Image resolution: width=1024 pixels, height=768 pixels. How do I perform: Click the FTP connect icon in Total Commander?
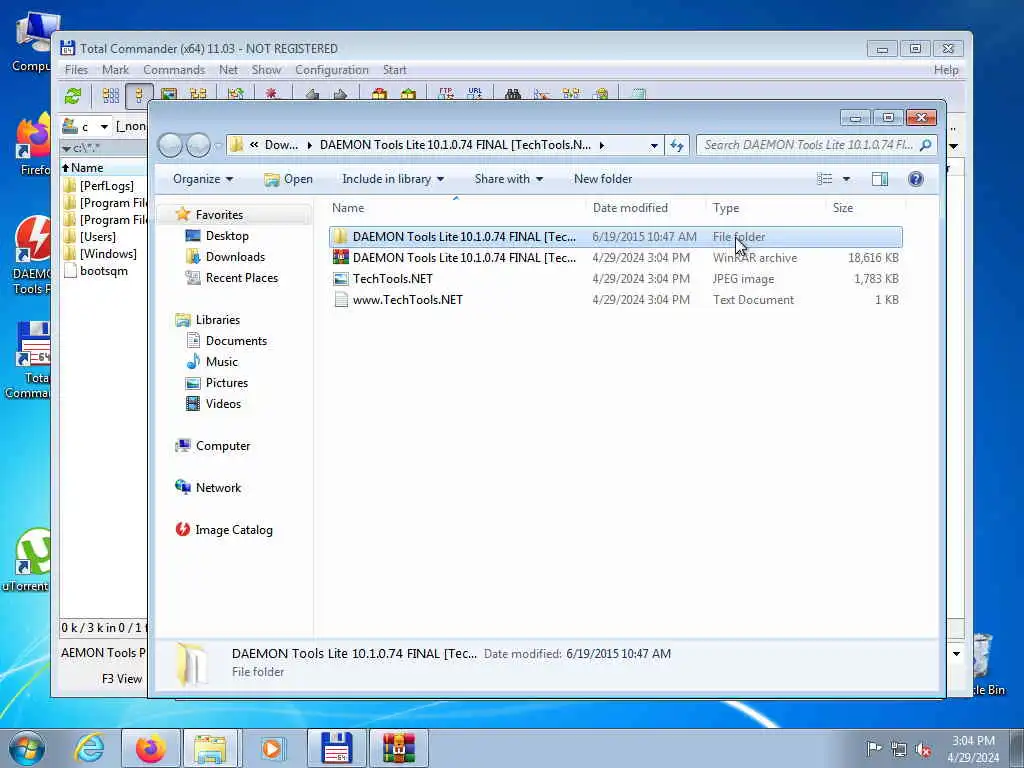446,94
